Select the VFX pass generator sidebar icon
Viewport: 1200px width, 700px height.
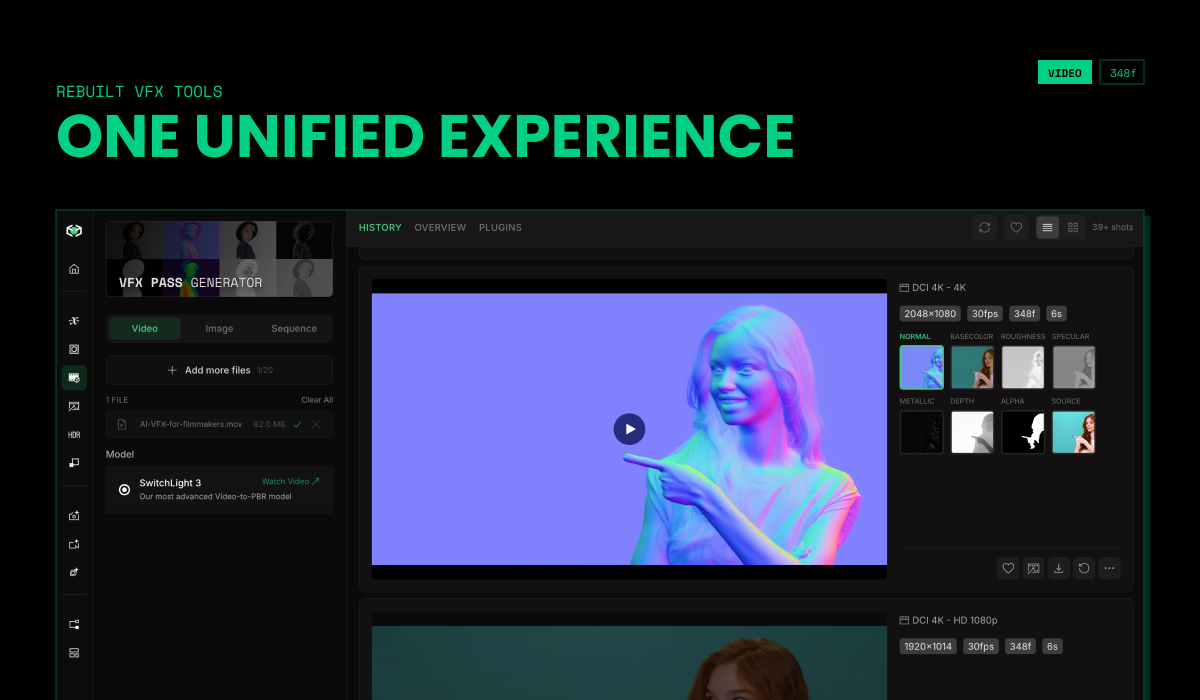(x=74, y=378)
